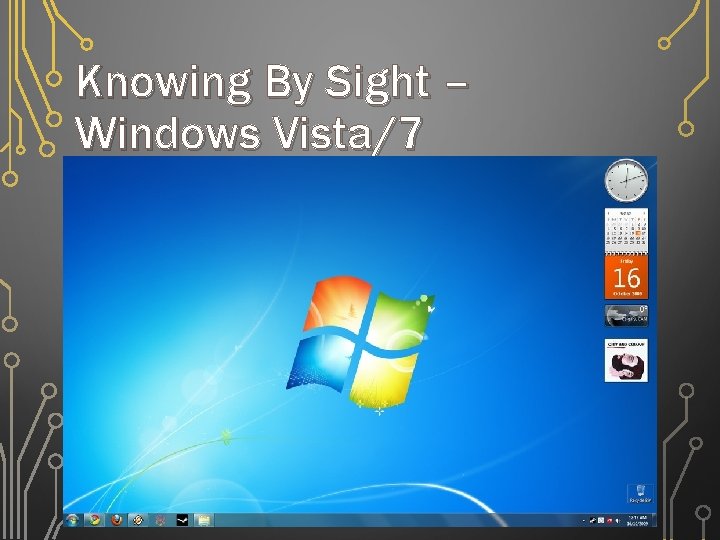Open the Windows Start orb

click(x=73, y=520)
